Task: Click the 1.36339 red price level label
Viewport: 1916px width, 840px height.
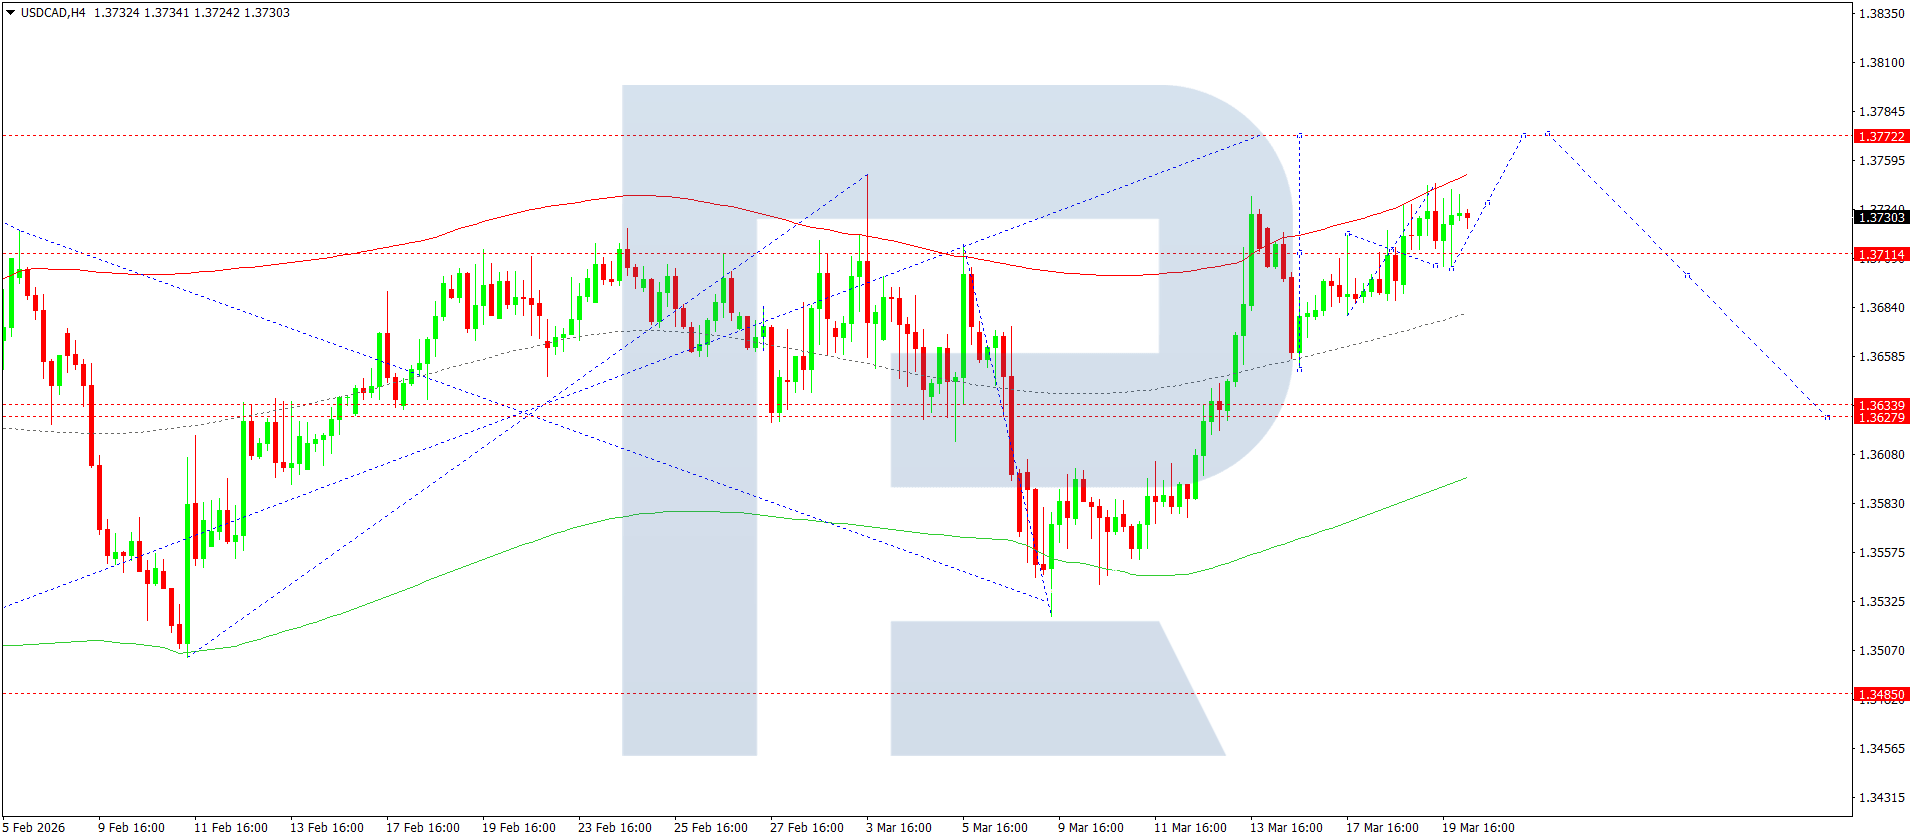Action: click(1880, 405)
